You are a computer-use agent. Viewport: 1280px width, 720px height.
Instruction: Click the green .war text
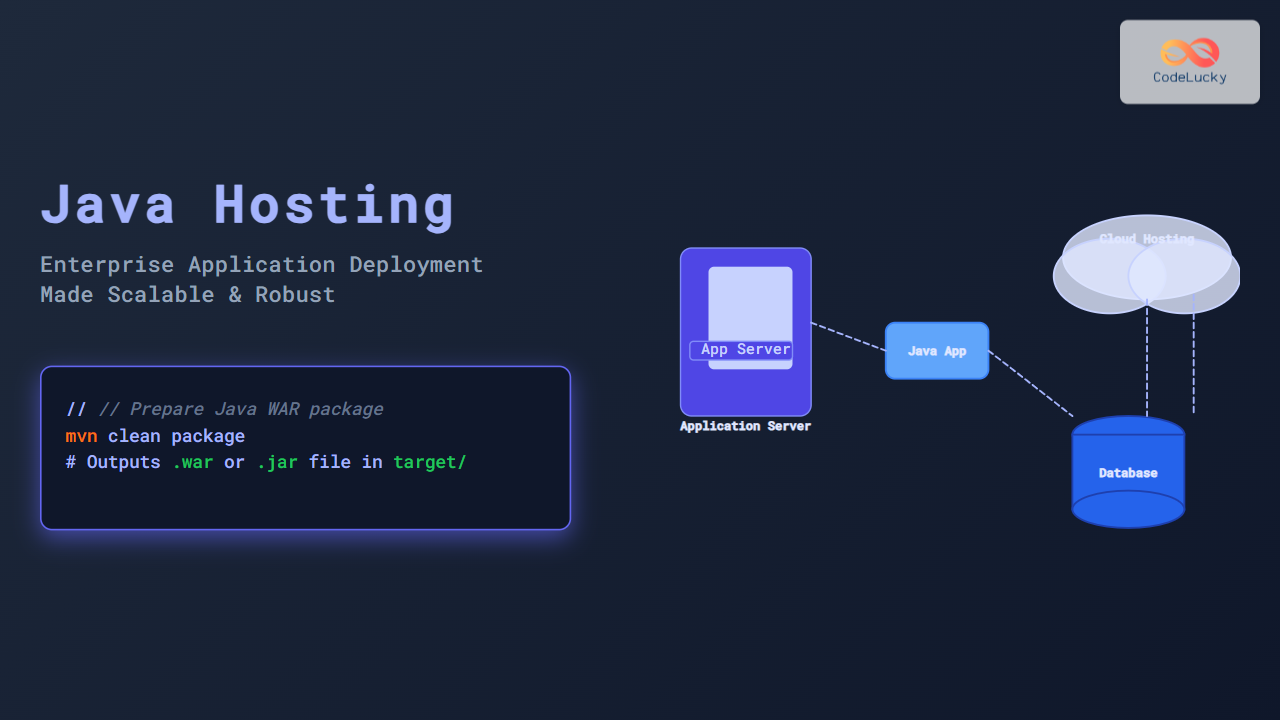pos(192,463)
